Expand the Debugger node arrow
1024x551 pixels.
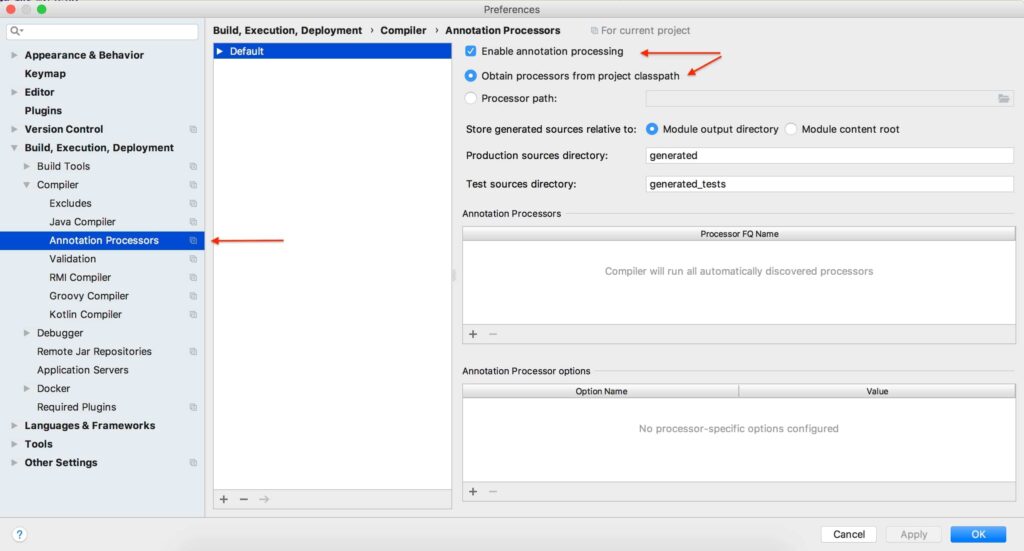[x=27, y=333]
